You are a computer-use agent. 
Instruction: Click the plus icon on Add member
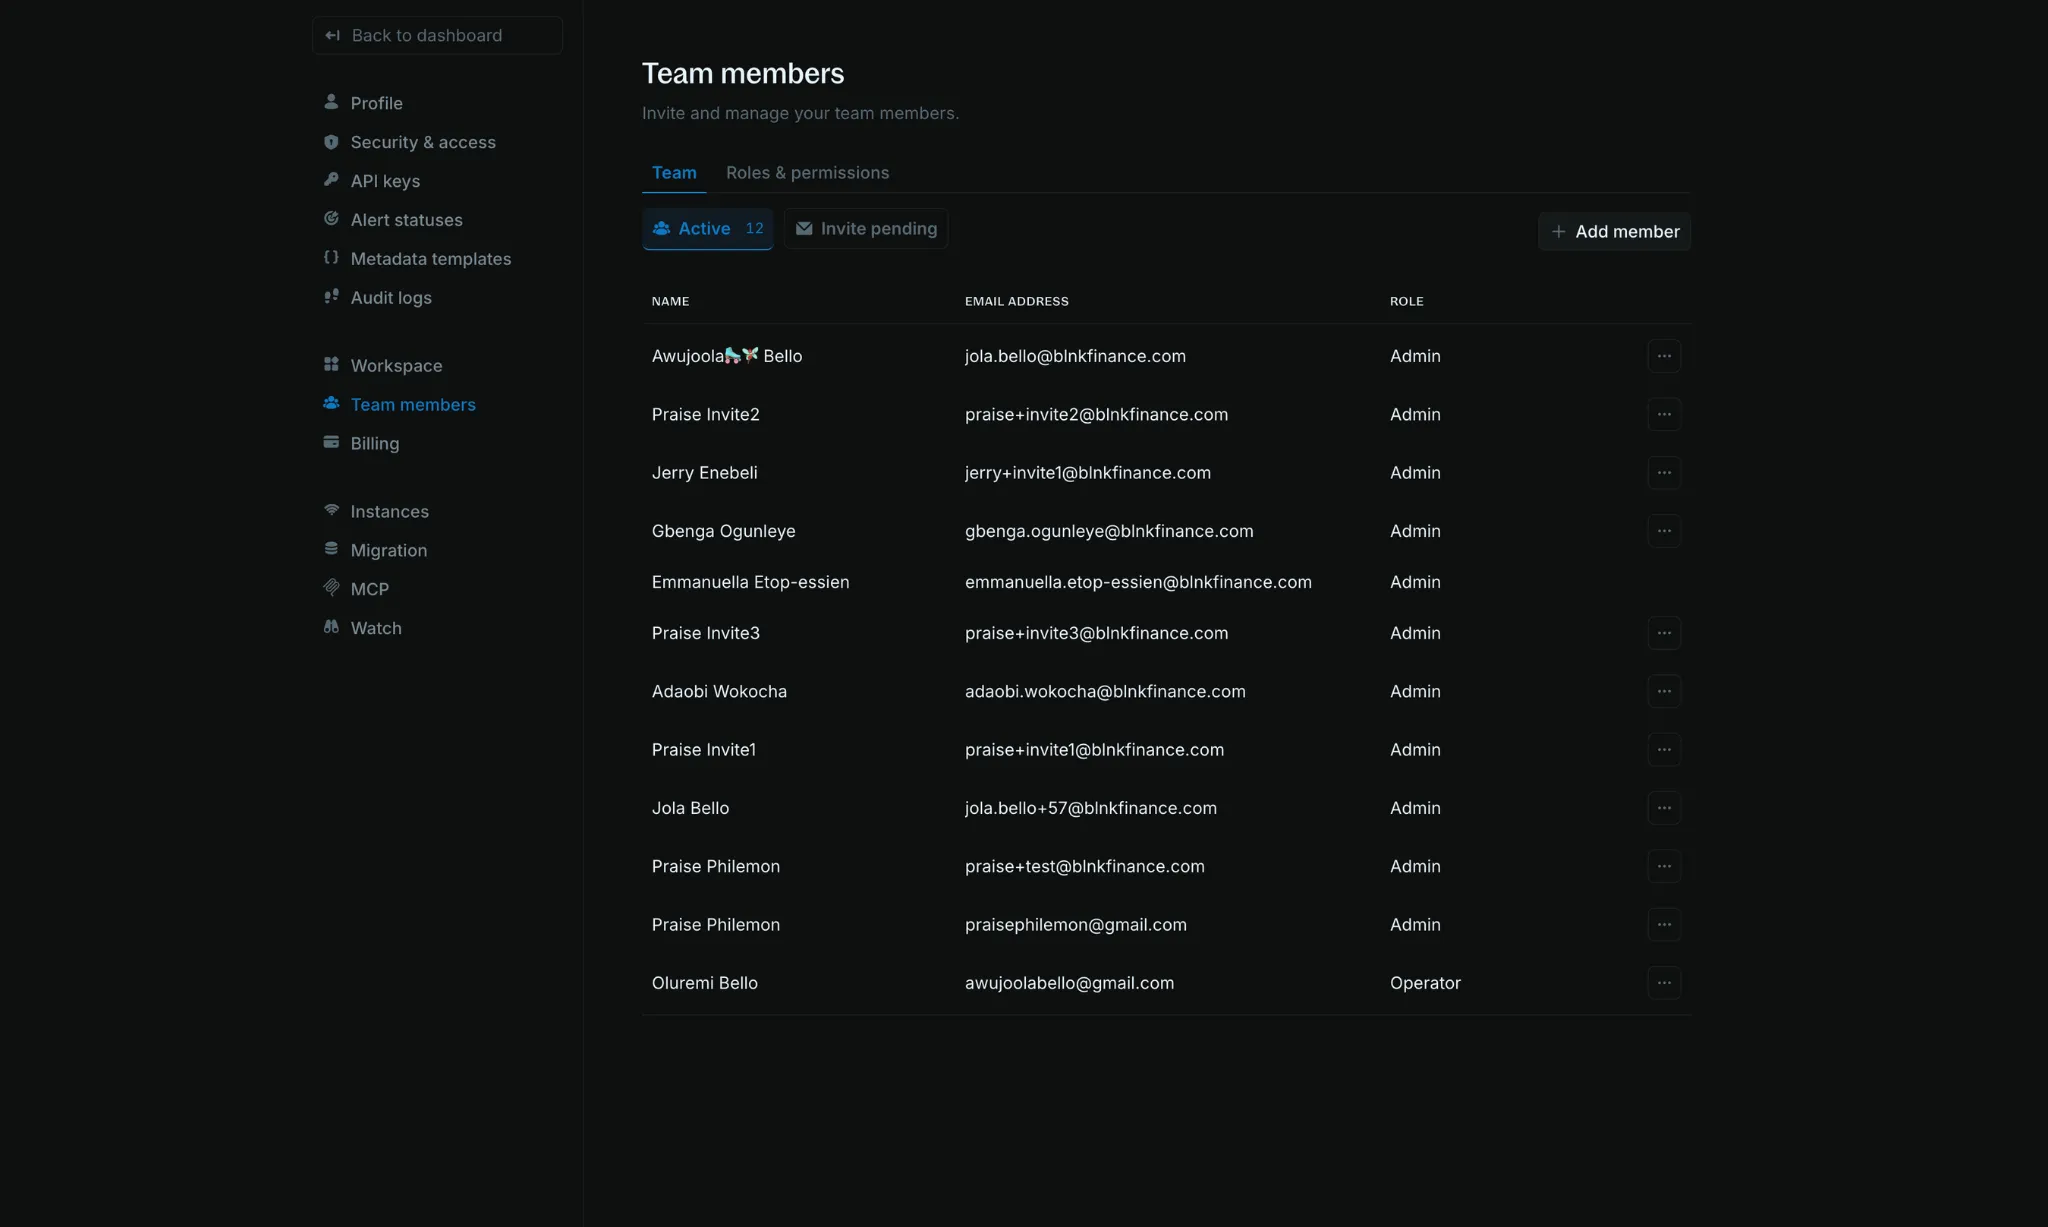pyautogui.click(x=1558, y=232)
